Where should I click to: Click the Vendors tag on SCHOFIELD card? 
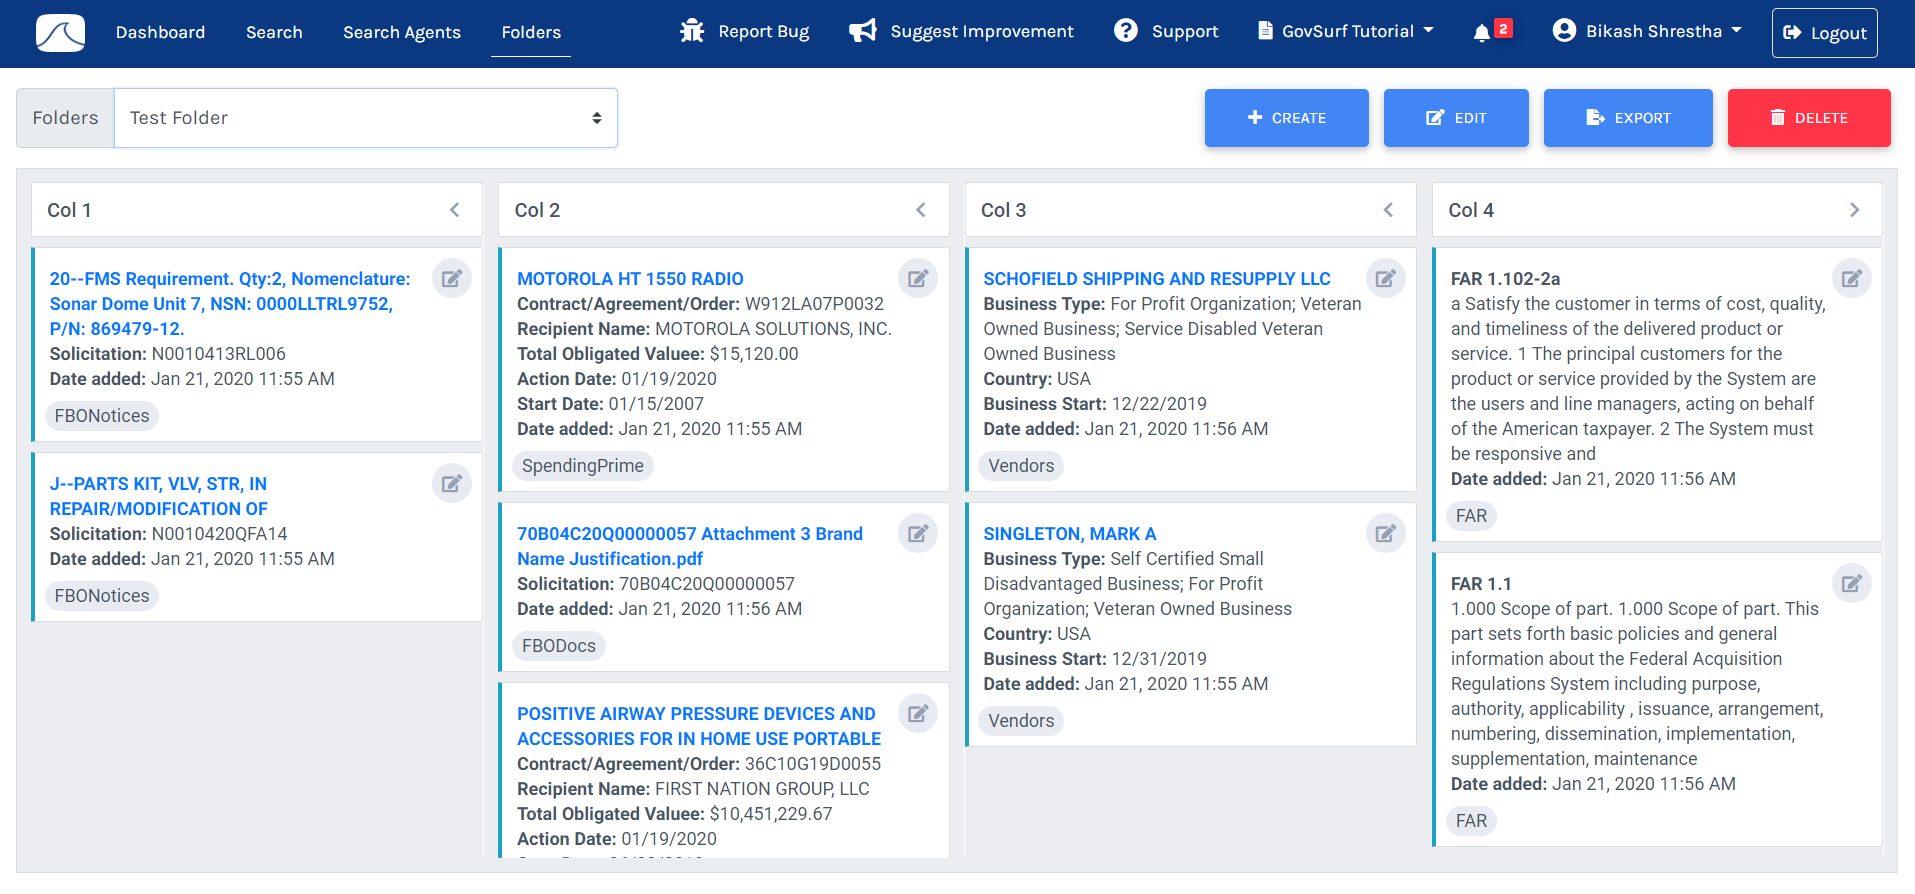coord(1021,466)
